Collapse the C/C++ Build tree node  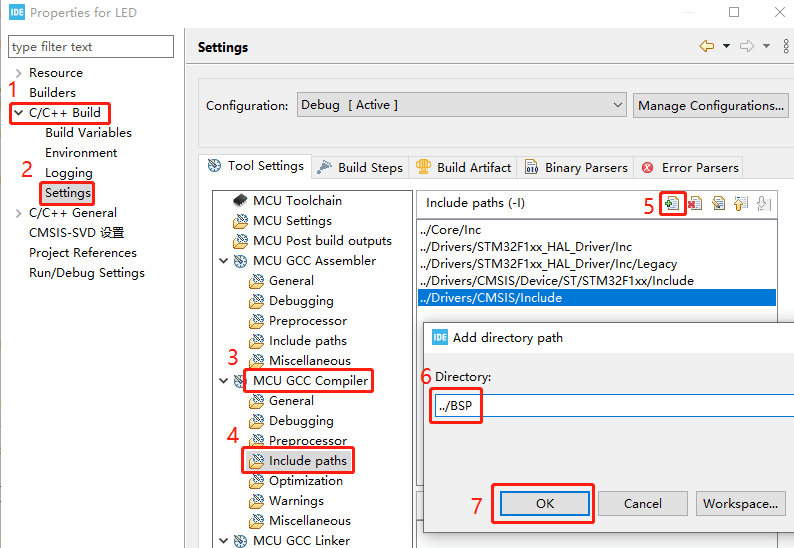click(x=19, y=112)
